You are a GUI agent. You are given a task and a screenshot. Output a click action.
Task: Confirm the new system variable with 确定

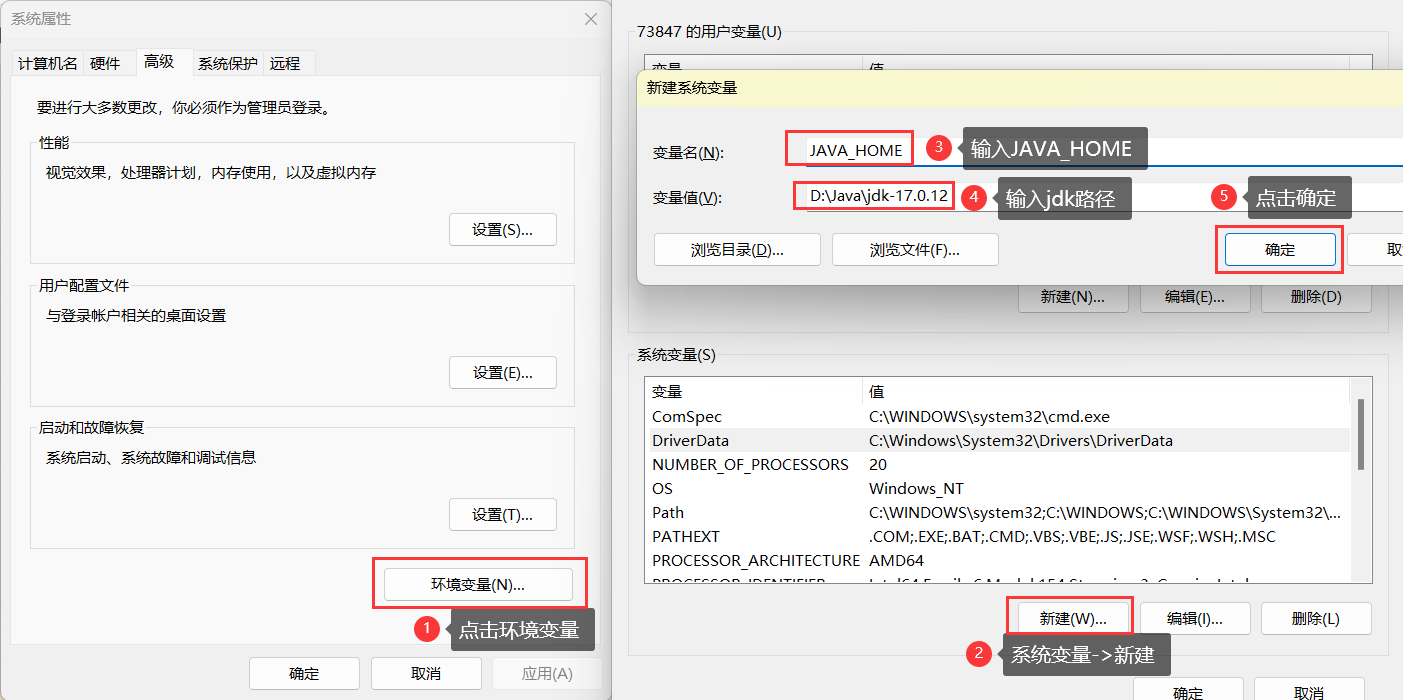pyautogui.click(x=1279, y=250)
